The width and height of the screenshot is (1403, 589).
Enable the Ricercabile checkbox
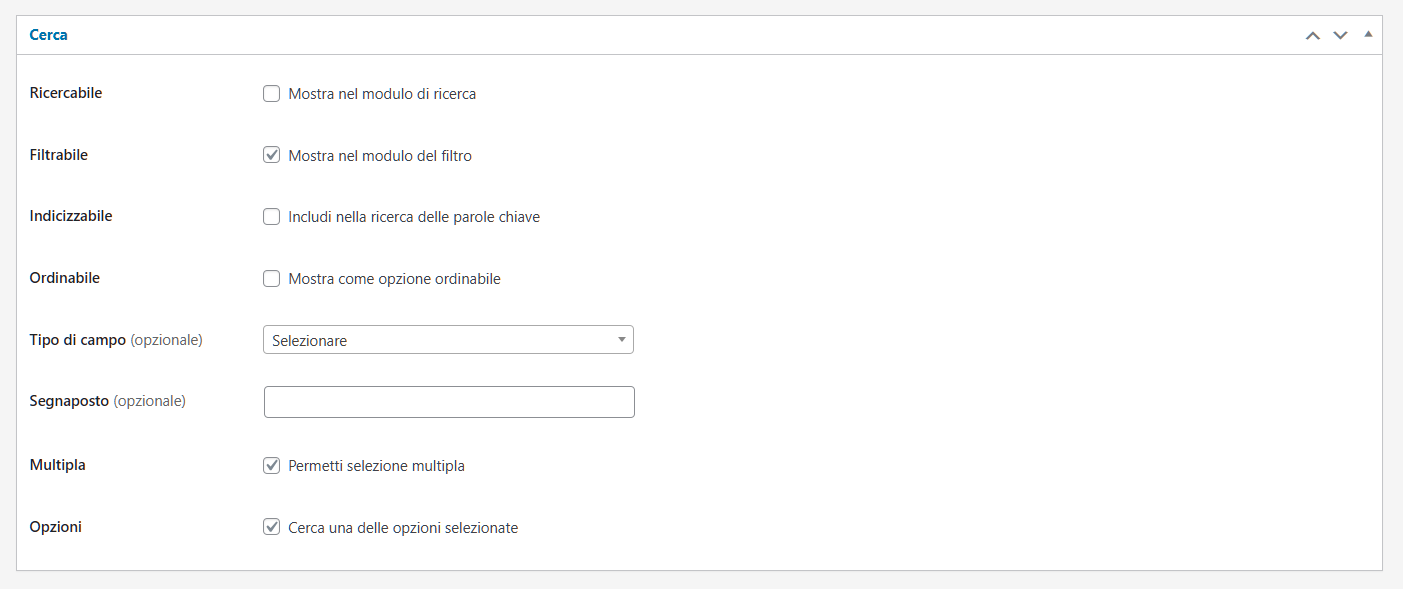coord(271,94)
